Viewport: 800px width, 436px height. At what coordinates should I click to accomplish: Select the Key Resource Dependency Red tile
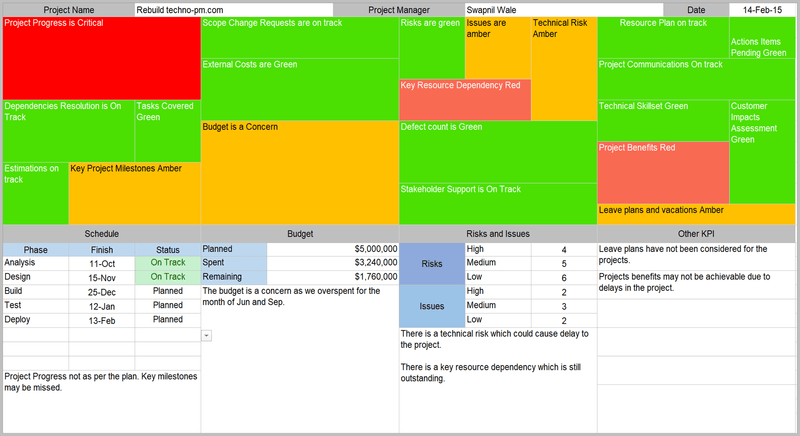coord(464,100)
